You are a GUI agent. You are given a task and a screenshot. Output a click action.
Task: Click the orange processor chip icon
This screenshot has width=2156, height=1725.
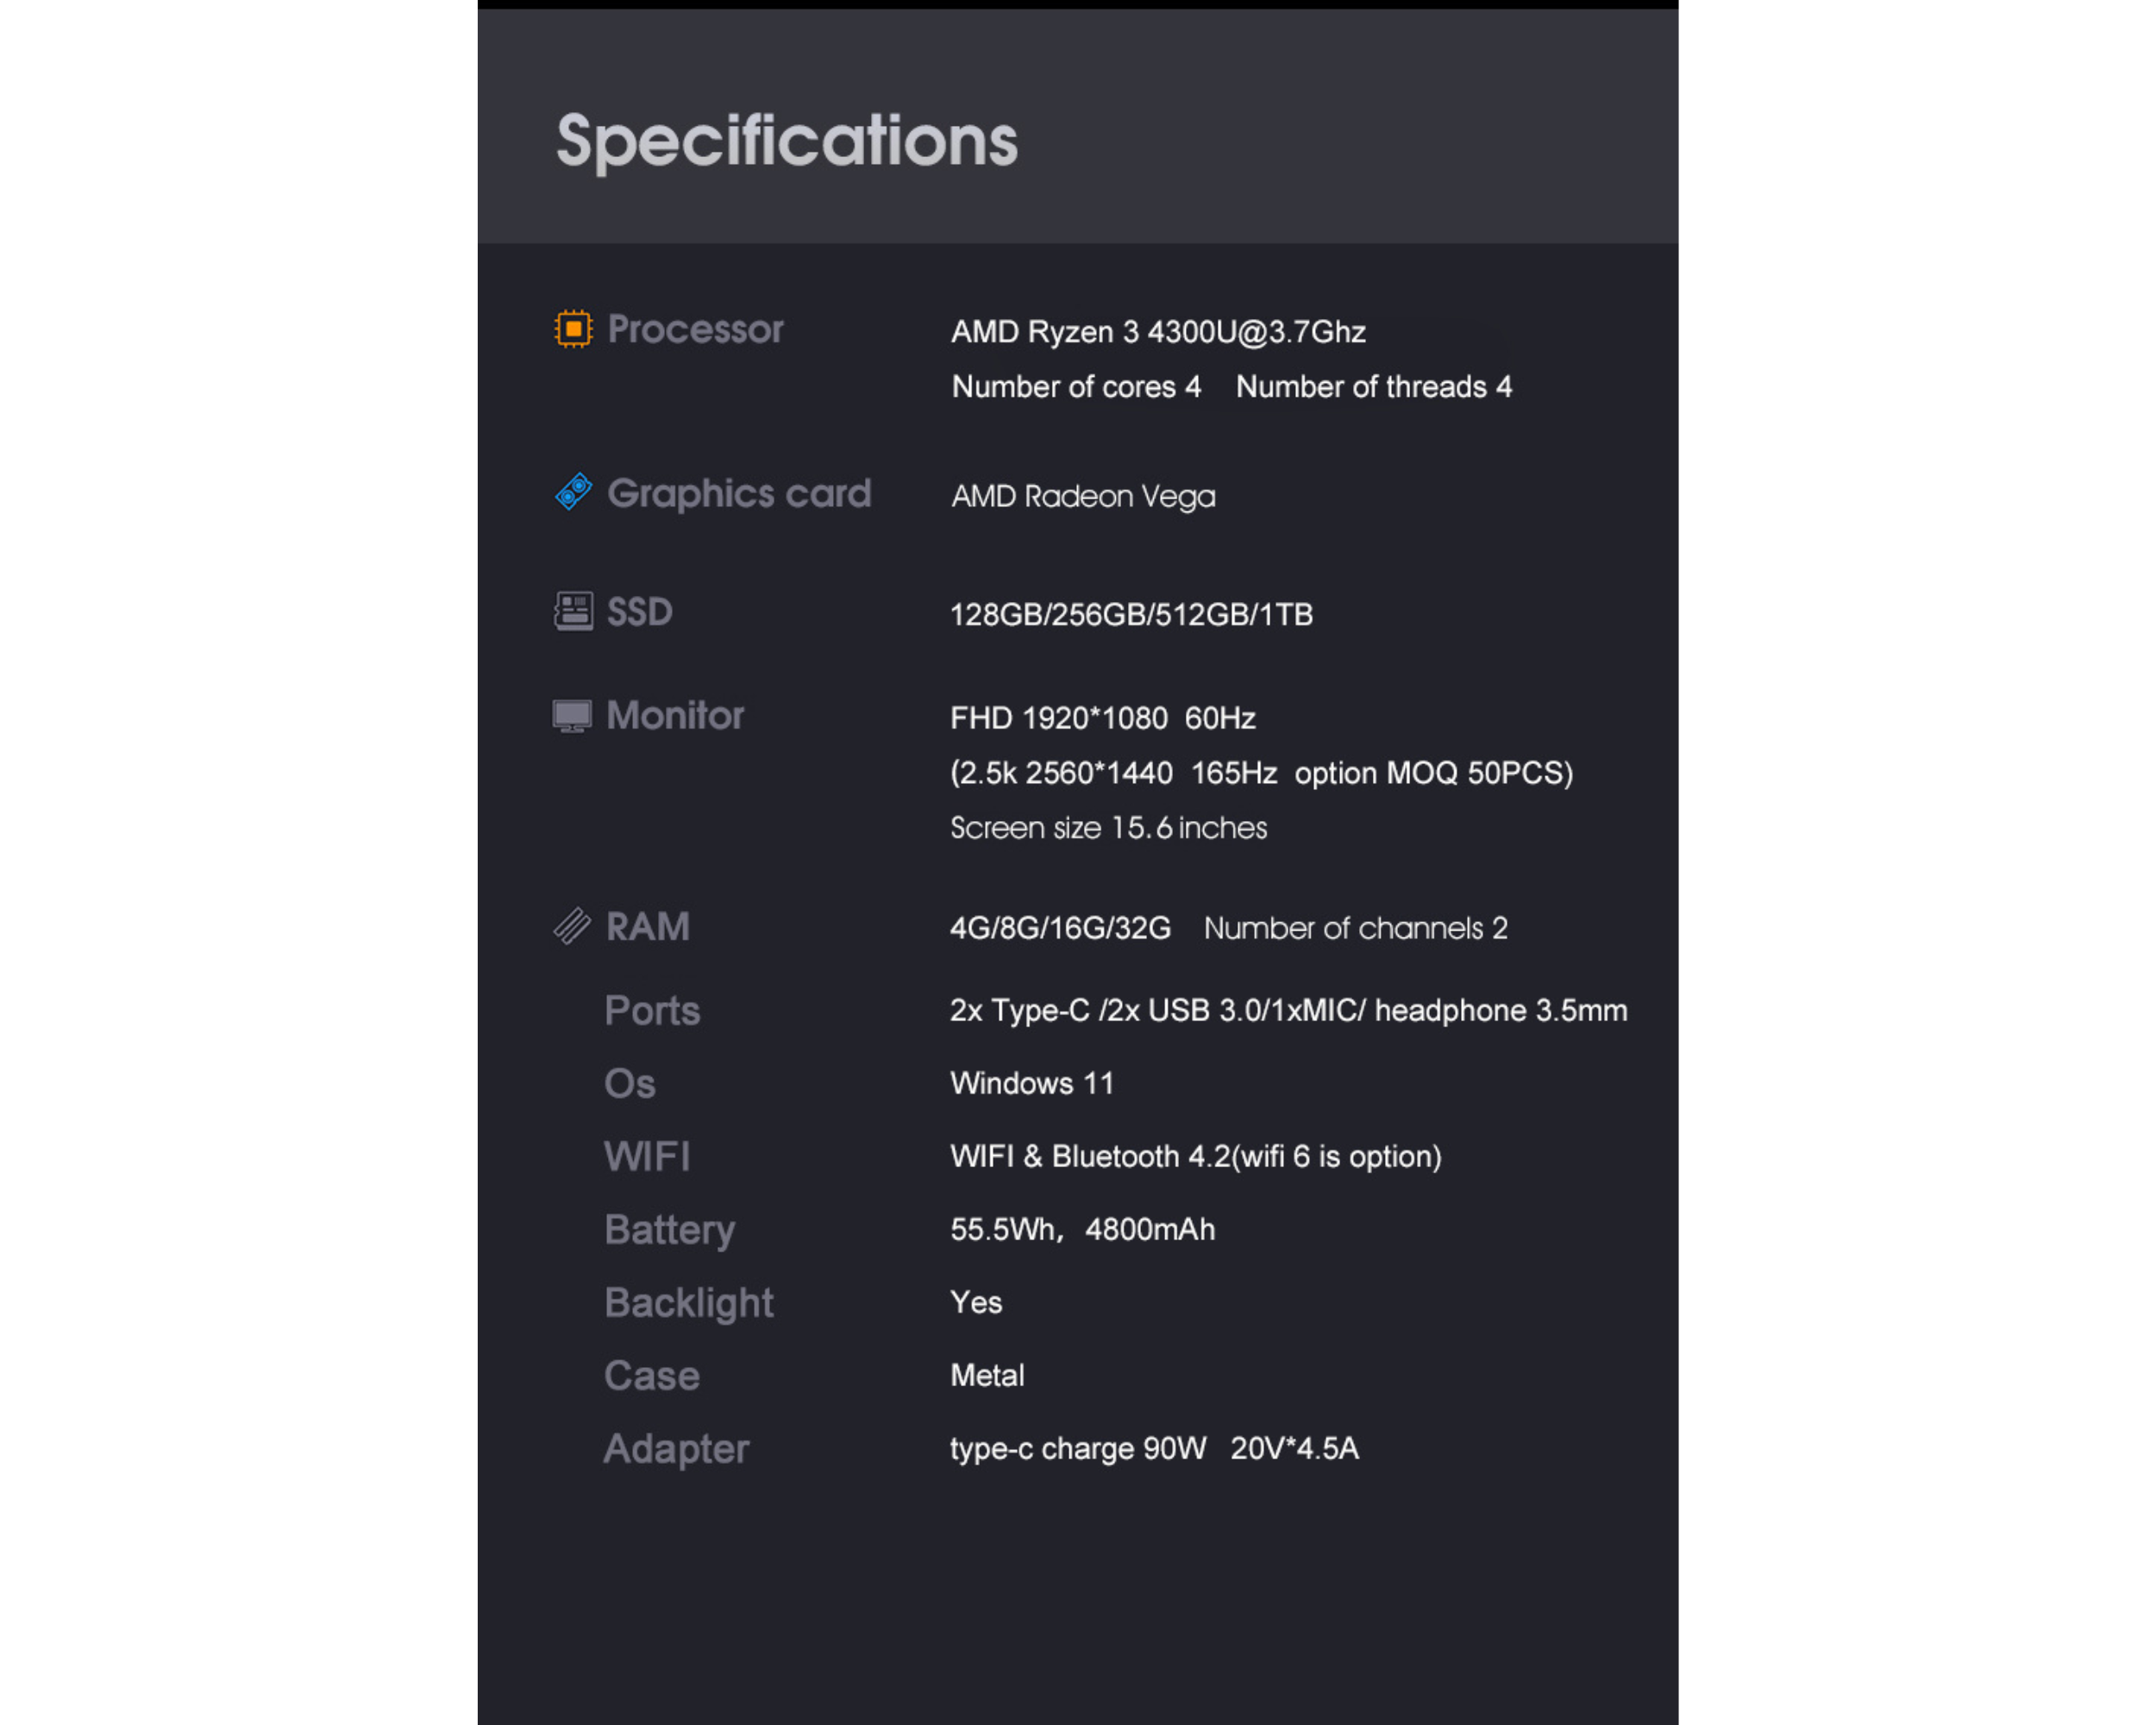pos(573,329)
